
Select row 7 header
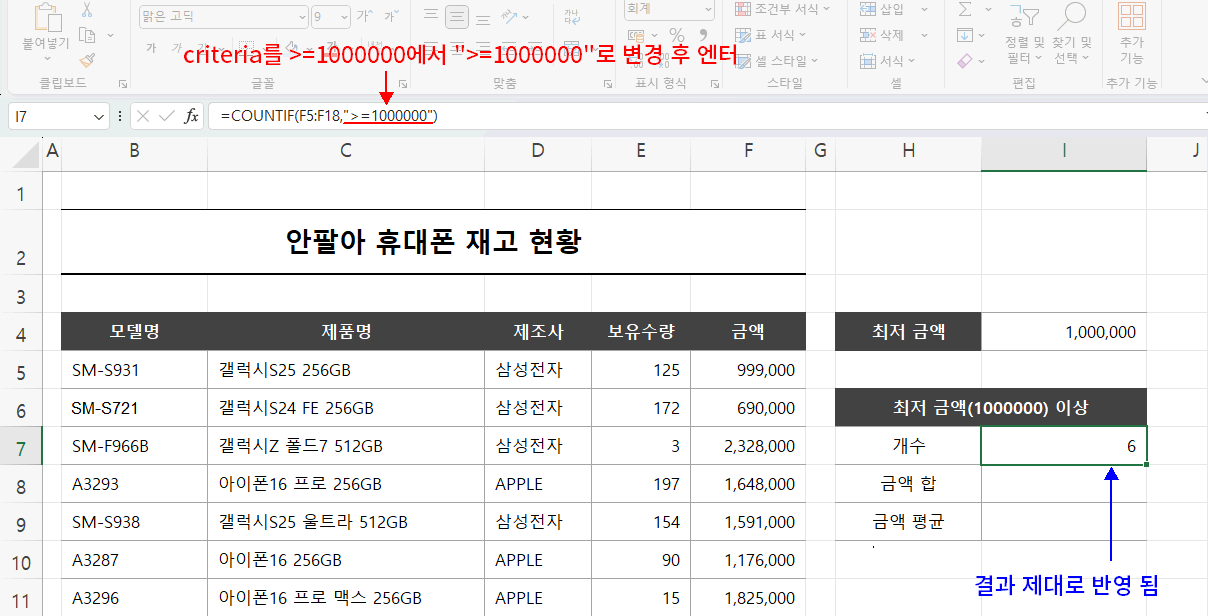click(x=21, y=446)
